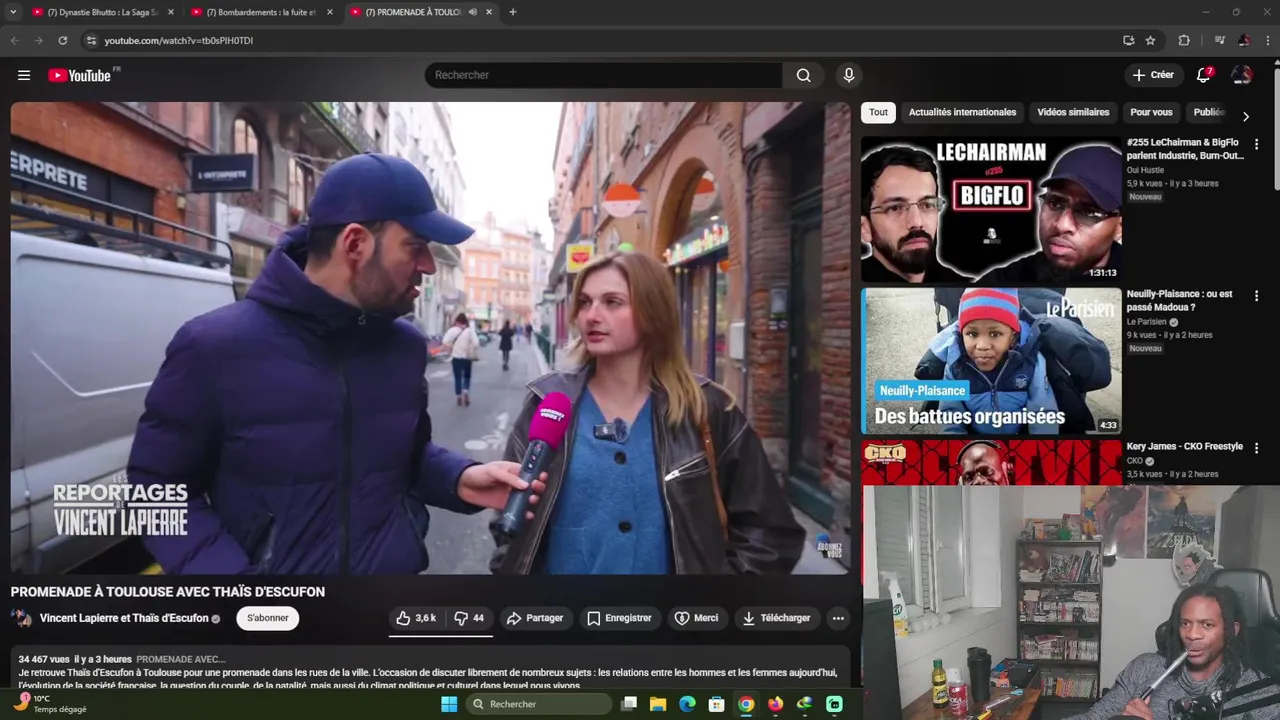
Task: Open a new browser tab
Action: point(513,12)
